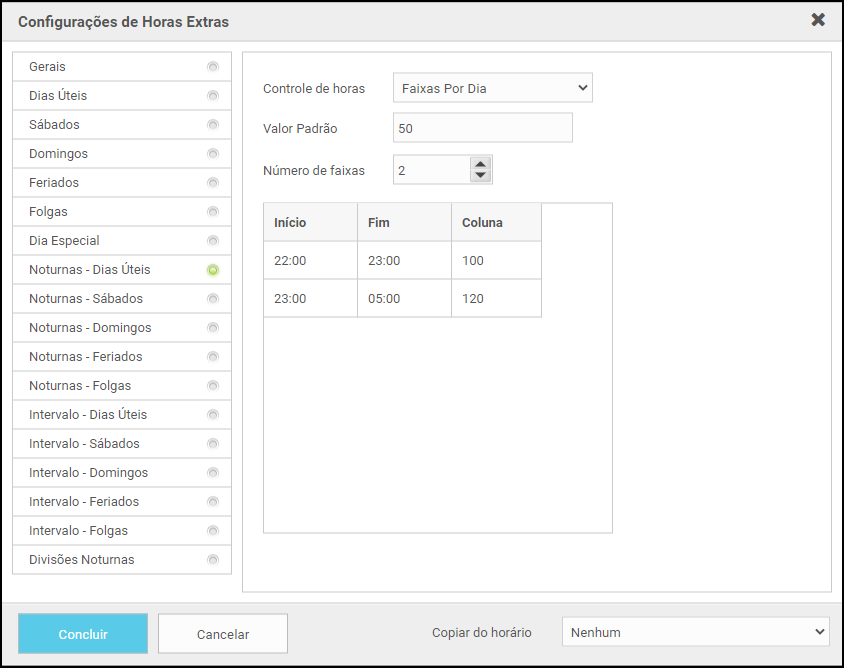Click the green indicator beside Noturnas - Dias Úteis

click(x=212, y=270)
